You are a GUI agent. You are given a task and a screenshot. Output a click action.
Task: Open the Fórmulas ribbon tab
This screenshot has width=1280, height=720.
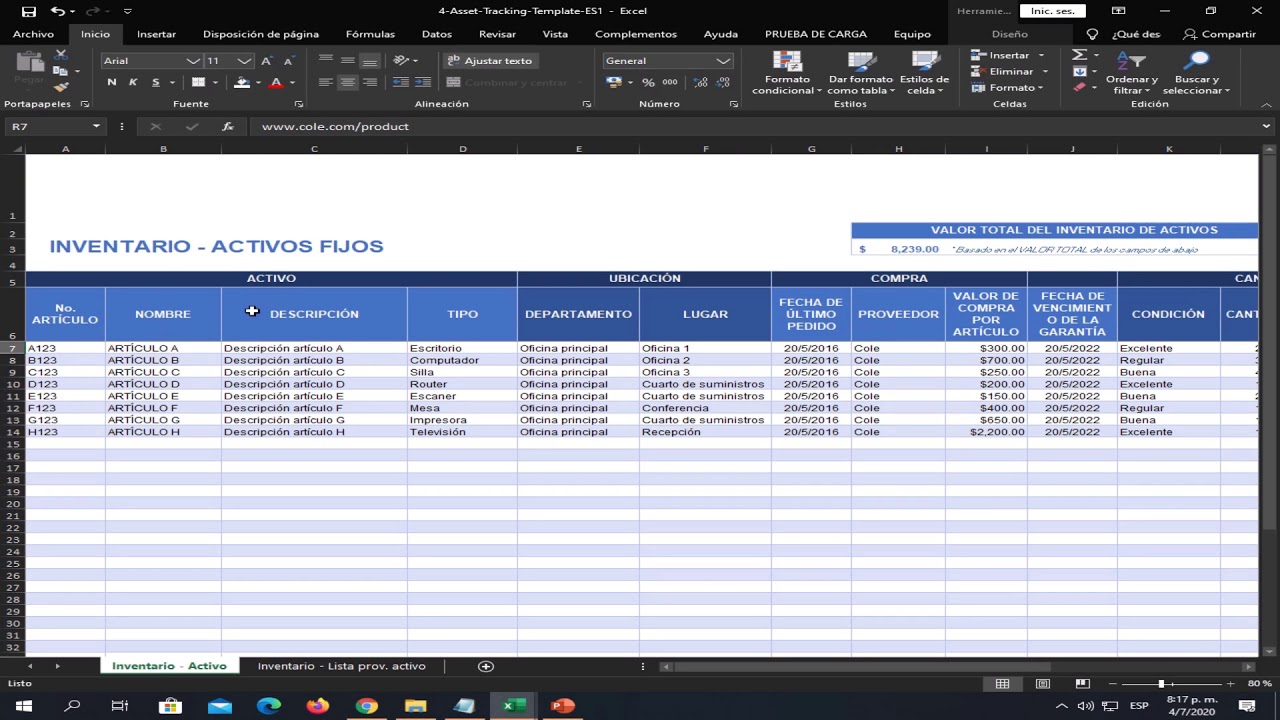tap(370, 34)
